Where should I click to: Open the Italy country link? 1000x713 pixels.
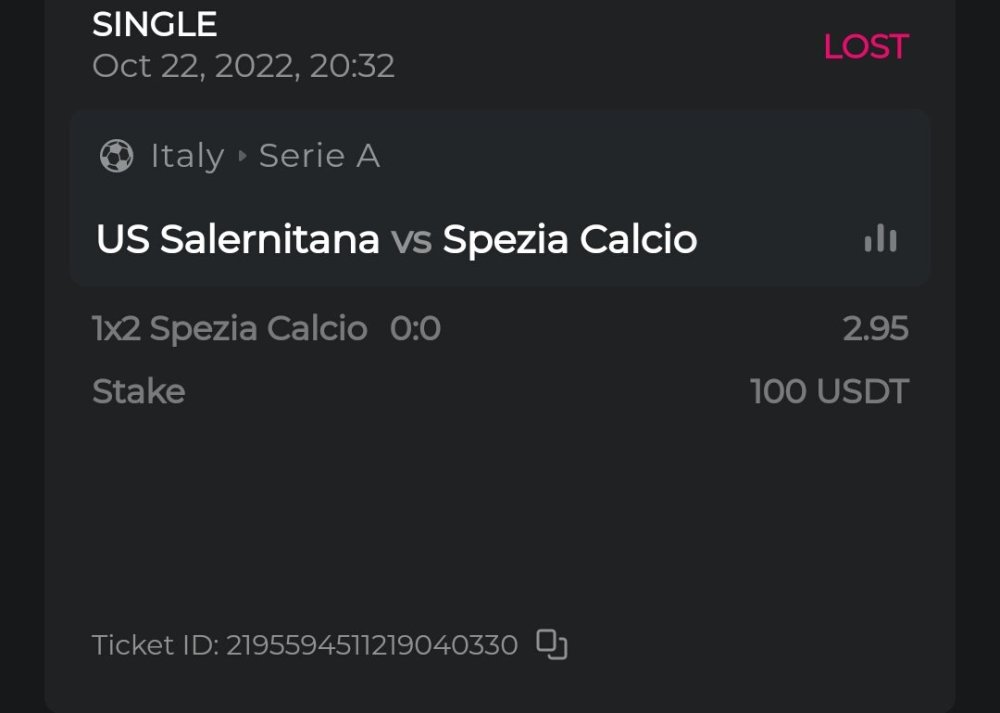pyautogui.click(x=187, y=156)
